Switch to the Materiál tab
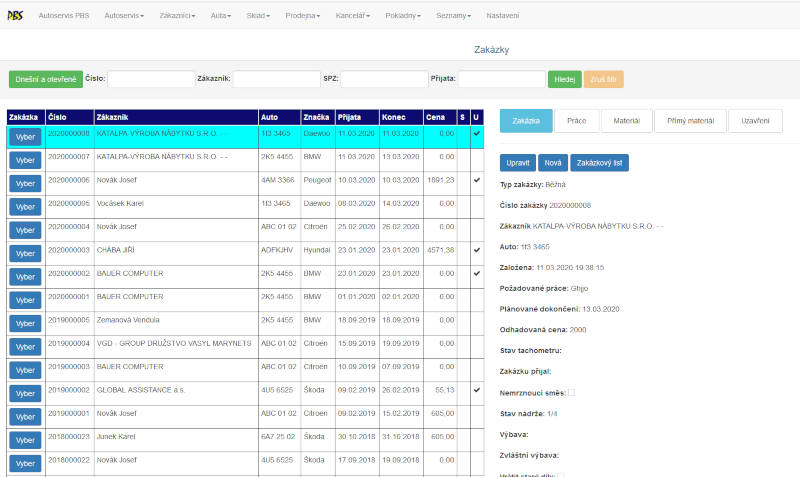 pos(627,121)
